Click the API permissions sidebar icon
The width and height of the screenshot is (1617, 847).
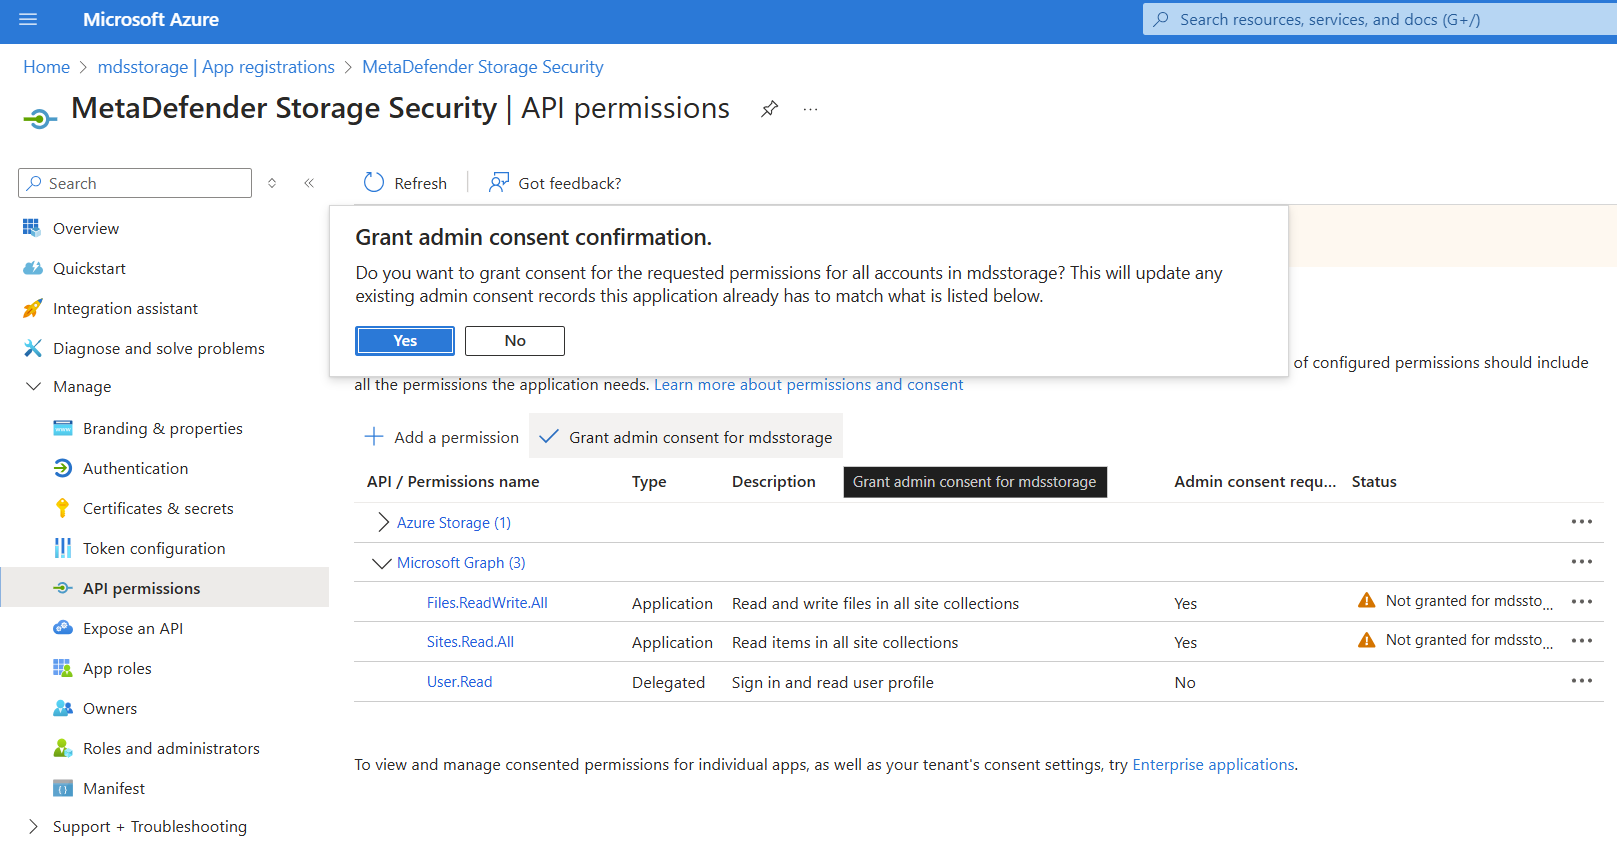[x=63, y=588]
